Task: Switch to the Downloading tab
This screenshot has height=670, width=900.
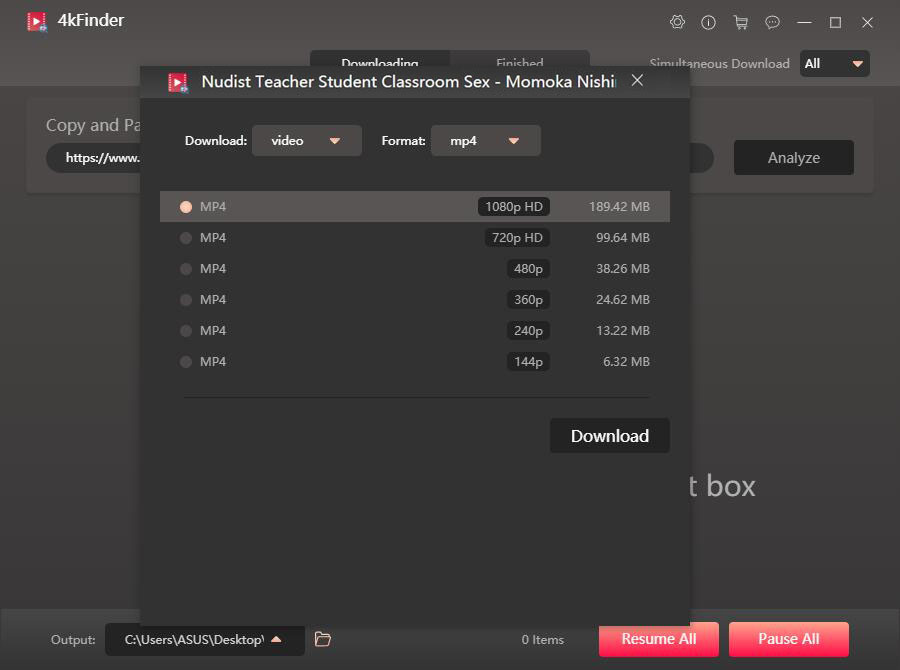Action: click(380, 63)
